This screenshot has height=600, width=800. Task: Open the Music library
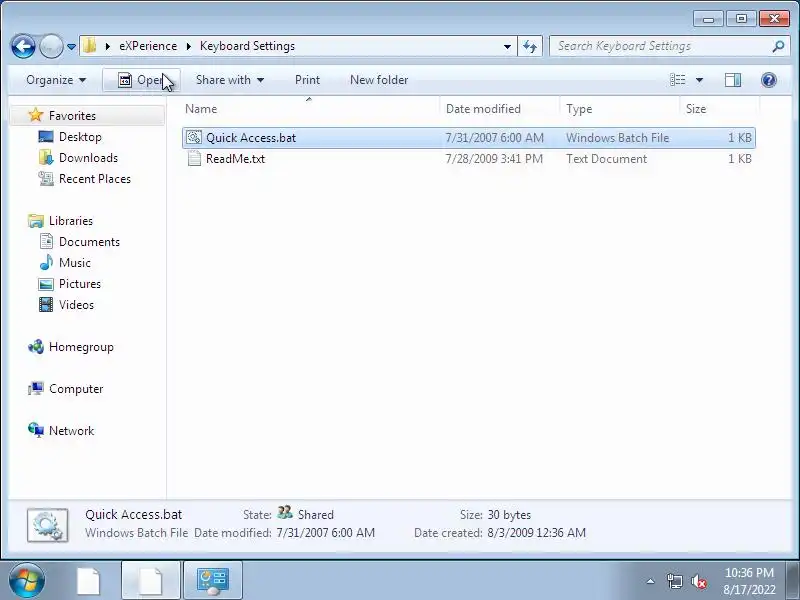click(74, 263)
